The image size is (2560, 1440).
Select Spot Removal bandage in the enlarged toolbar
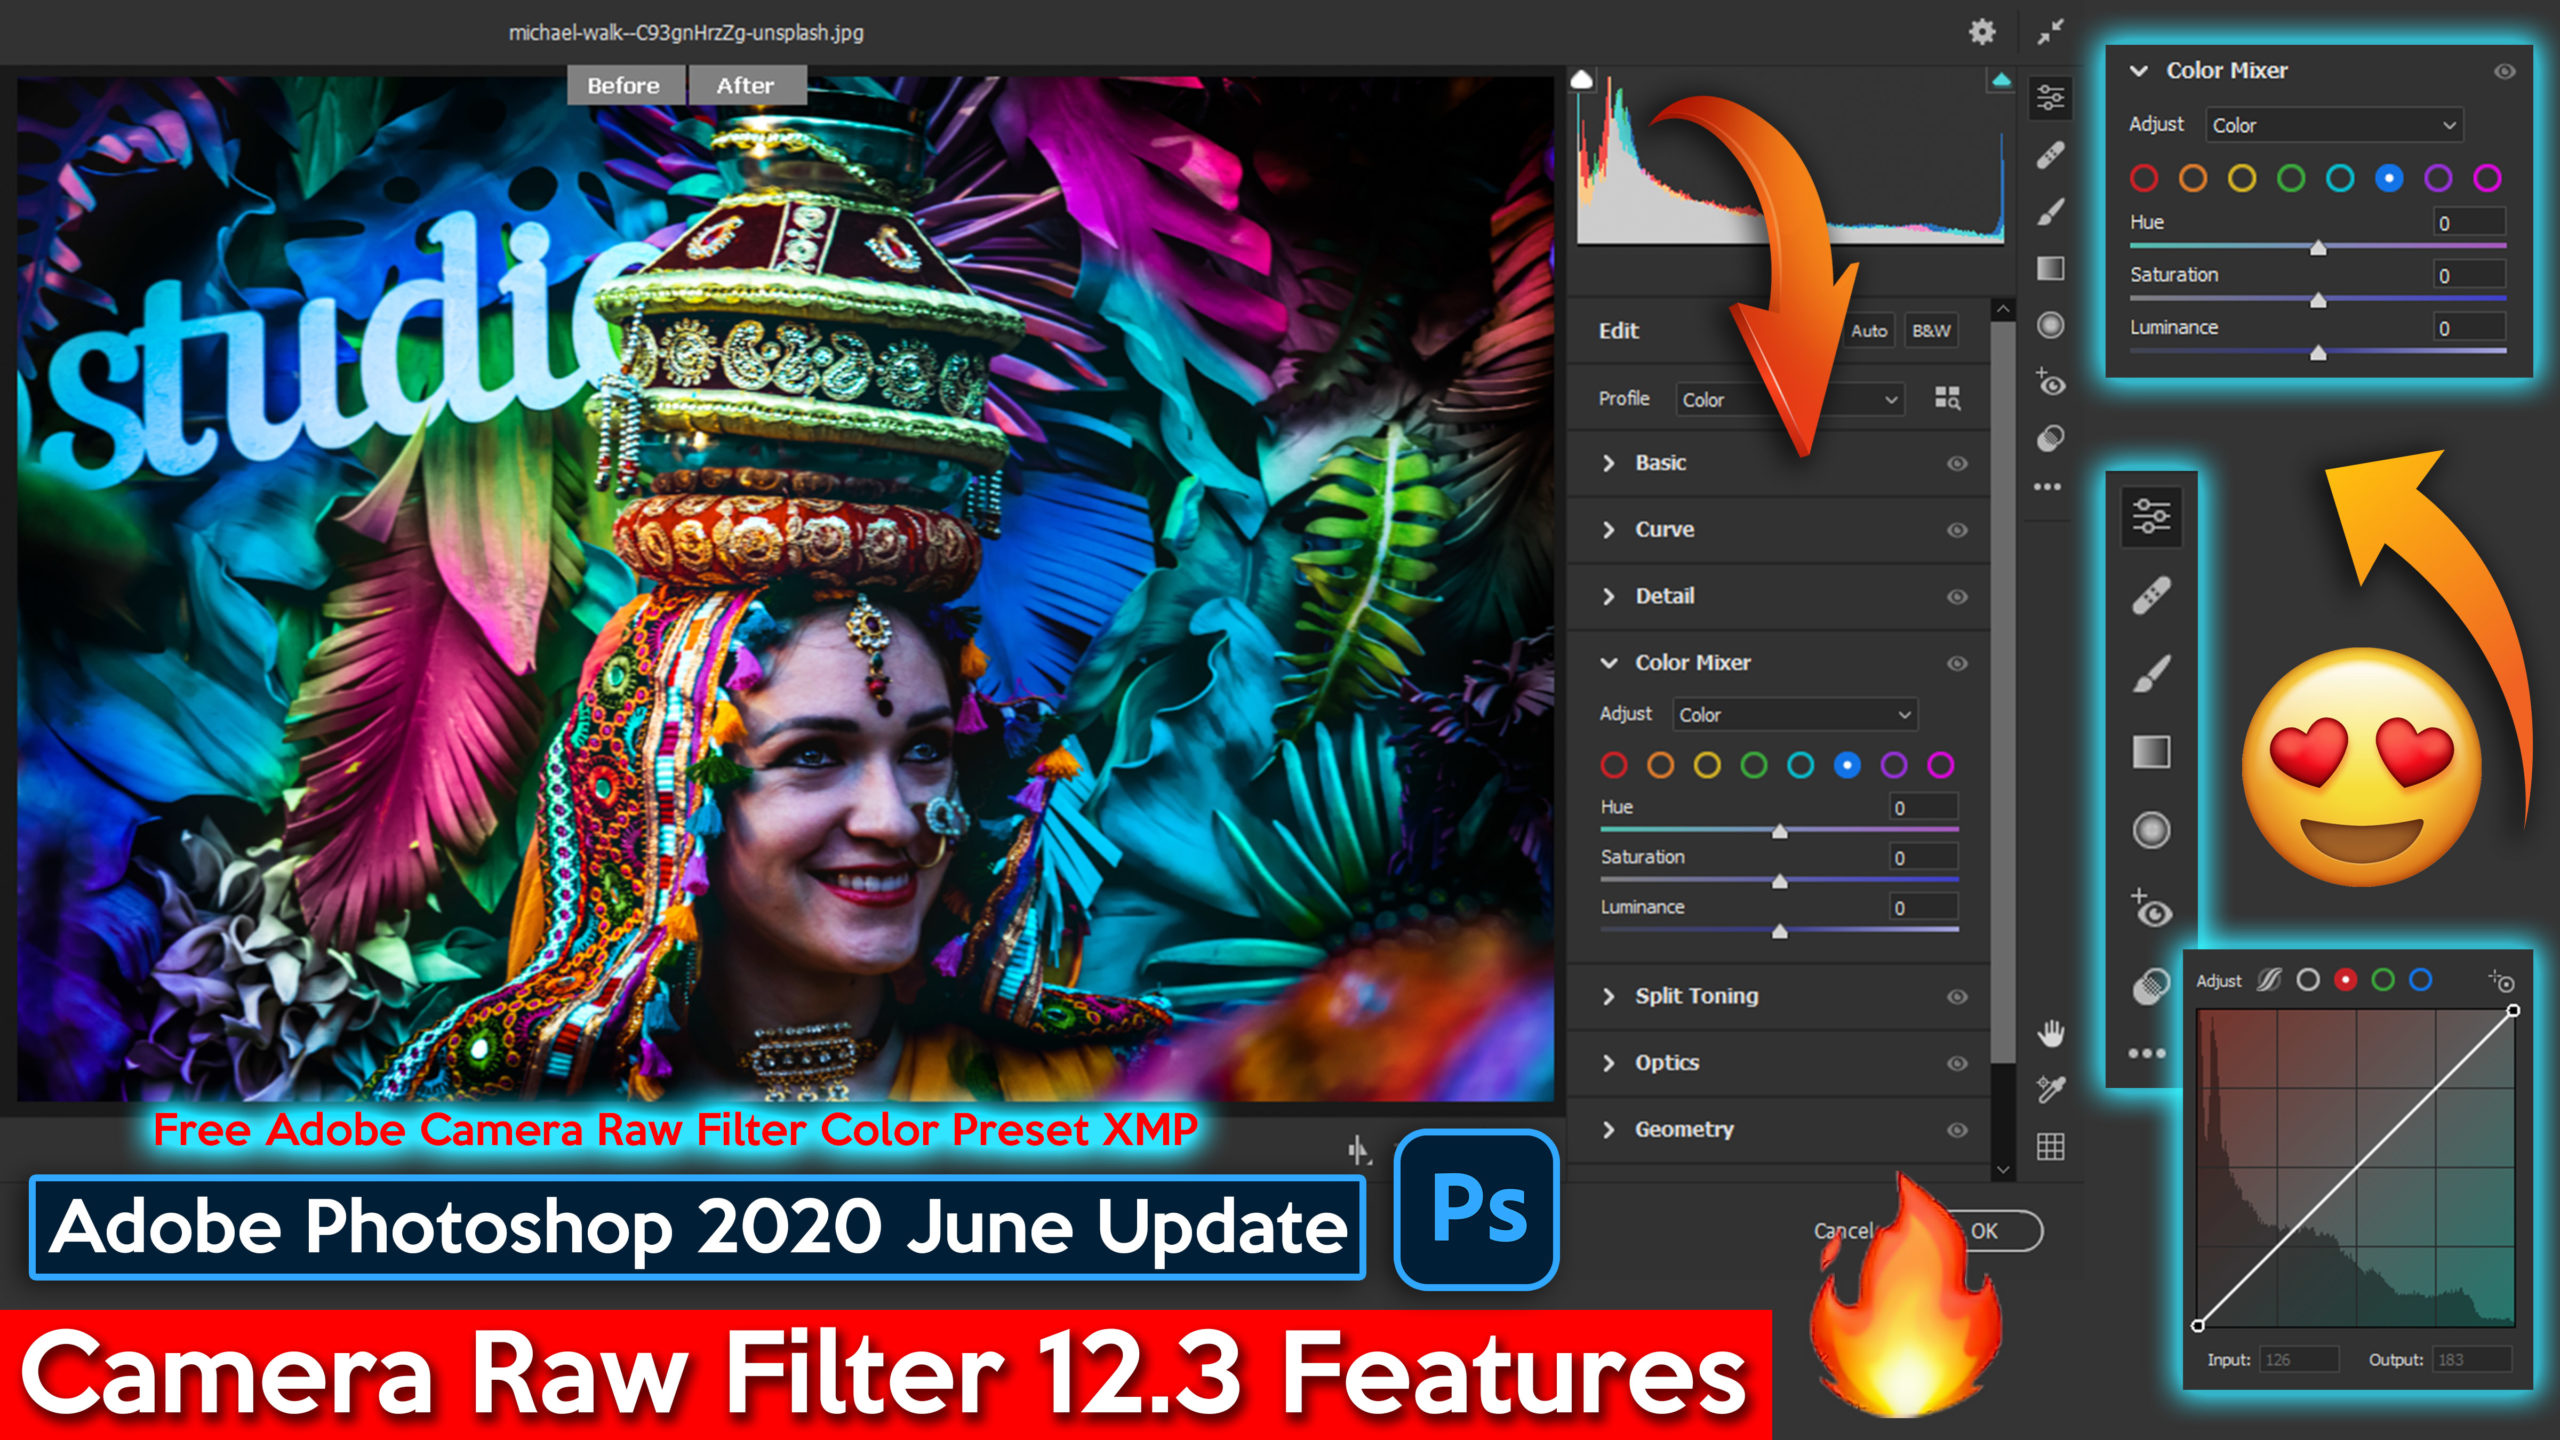point(2151,596)
